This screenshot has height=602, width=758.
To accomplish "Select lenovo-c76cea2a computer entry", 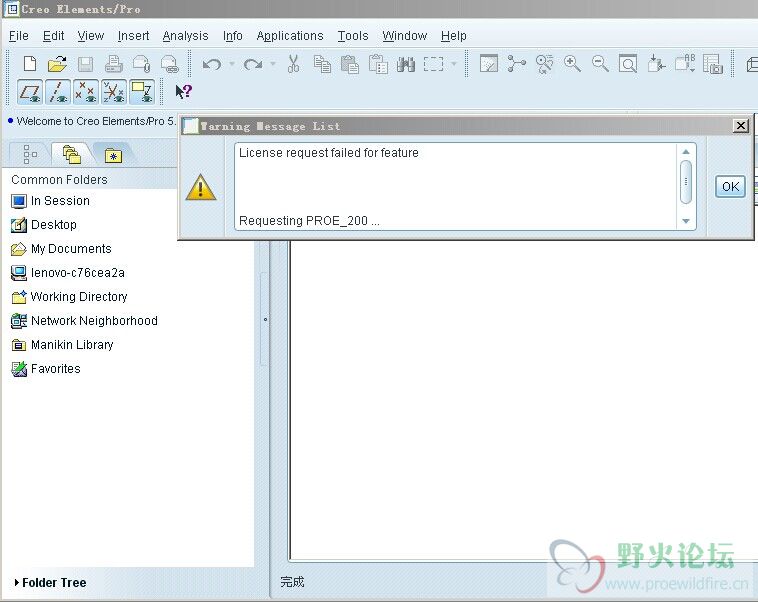I will [x=68, y=273].
